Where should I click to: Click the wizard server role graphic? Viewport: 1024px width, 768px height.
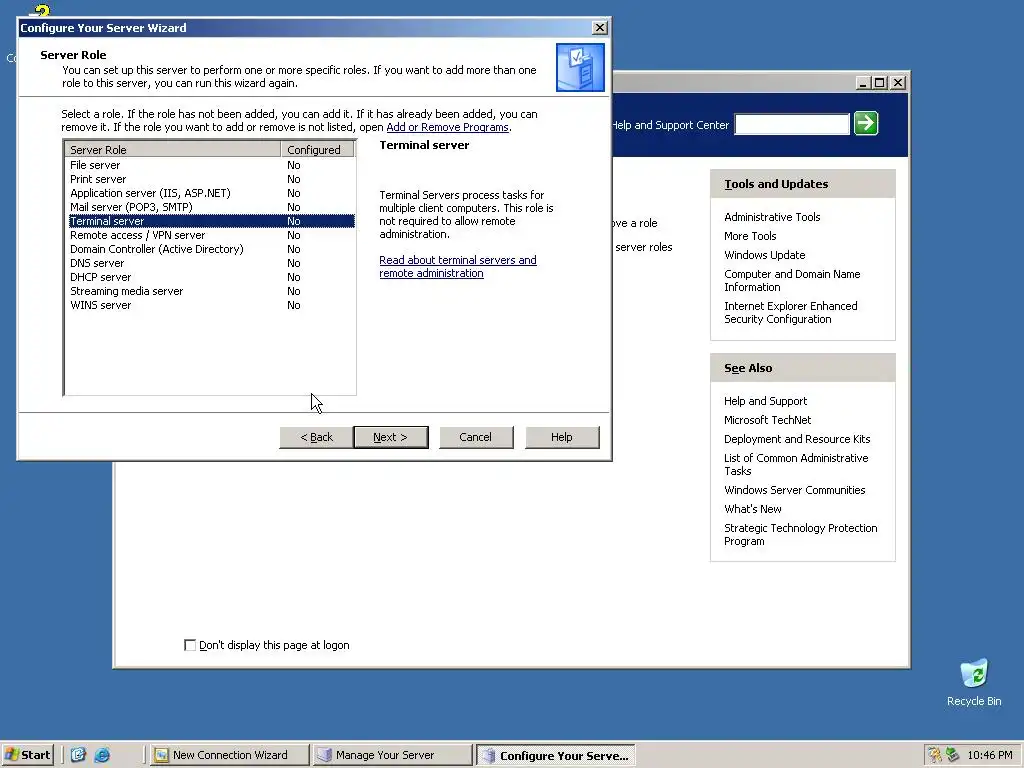click(x=580, y=68)
